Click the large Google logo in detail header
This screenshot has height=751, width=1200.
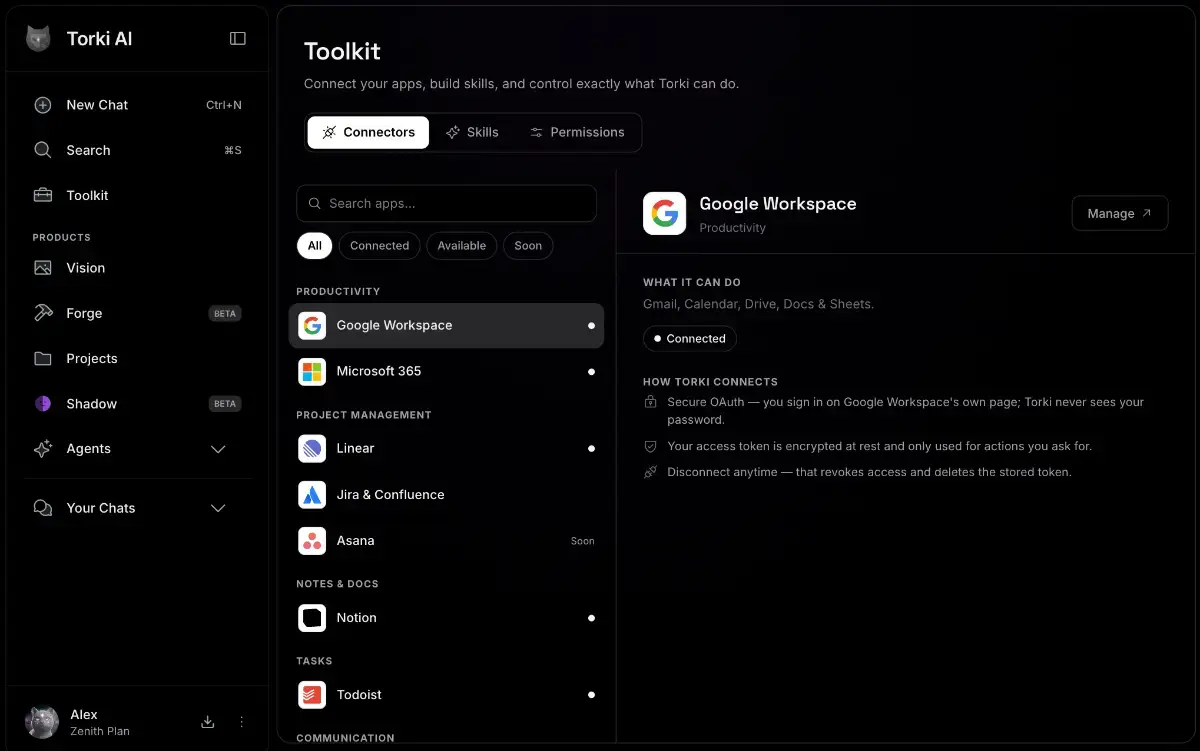click(x=665, y=213)
